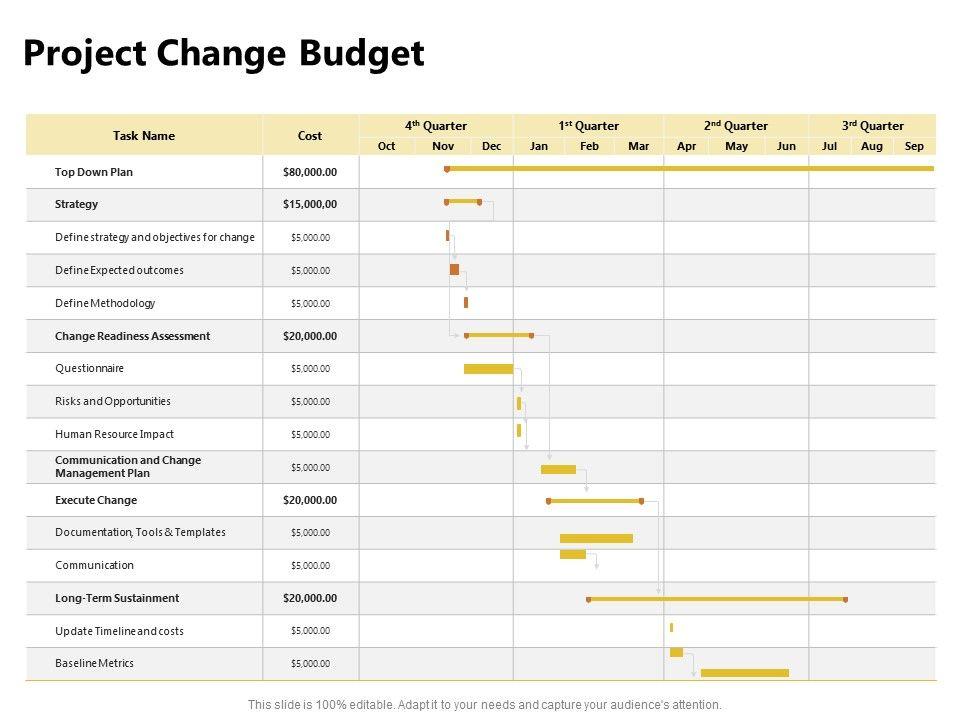Click the Baseline Metrics task name
The height and width of the screenshot is (720, 960).
point(94,663)
